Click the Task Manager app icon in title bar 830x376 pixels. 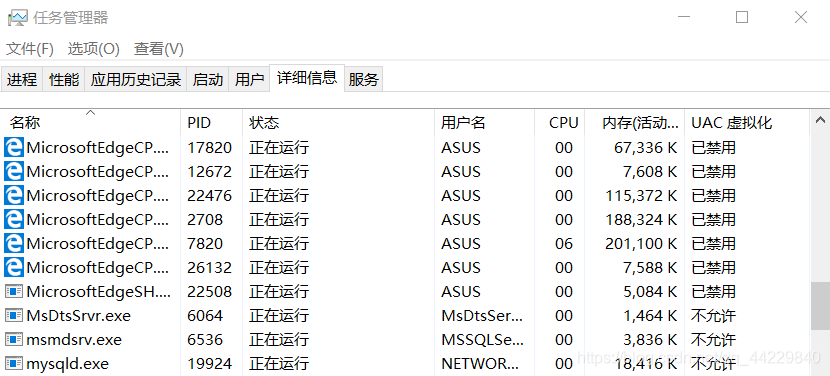(17, 18)
